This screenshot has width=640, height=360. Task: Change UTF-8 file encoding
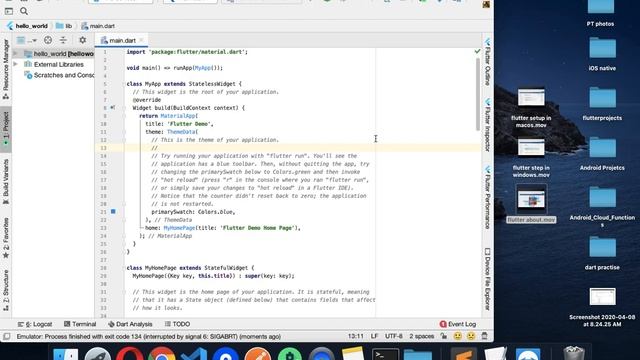(x=394, y=336)
